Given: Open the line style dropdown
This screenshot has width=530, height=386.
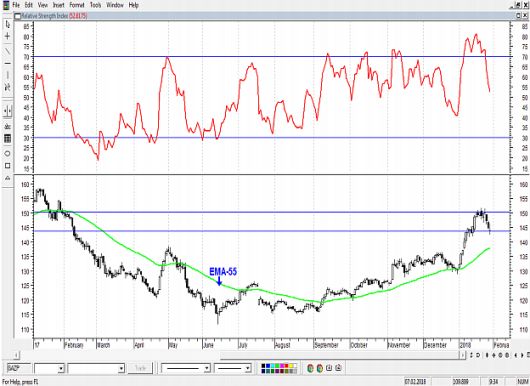Looking at the screenshot, I should pos(207,368).
